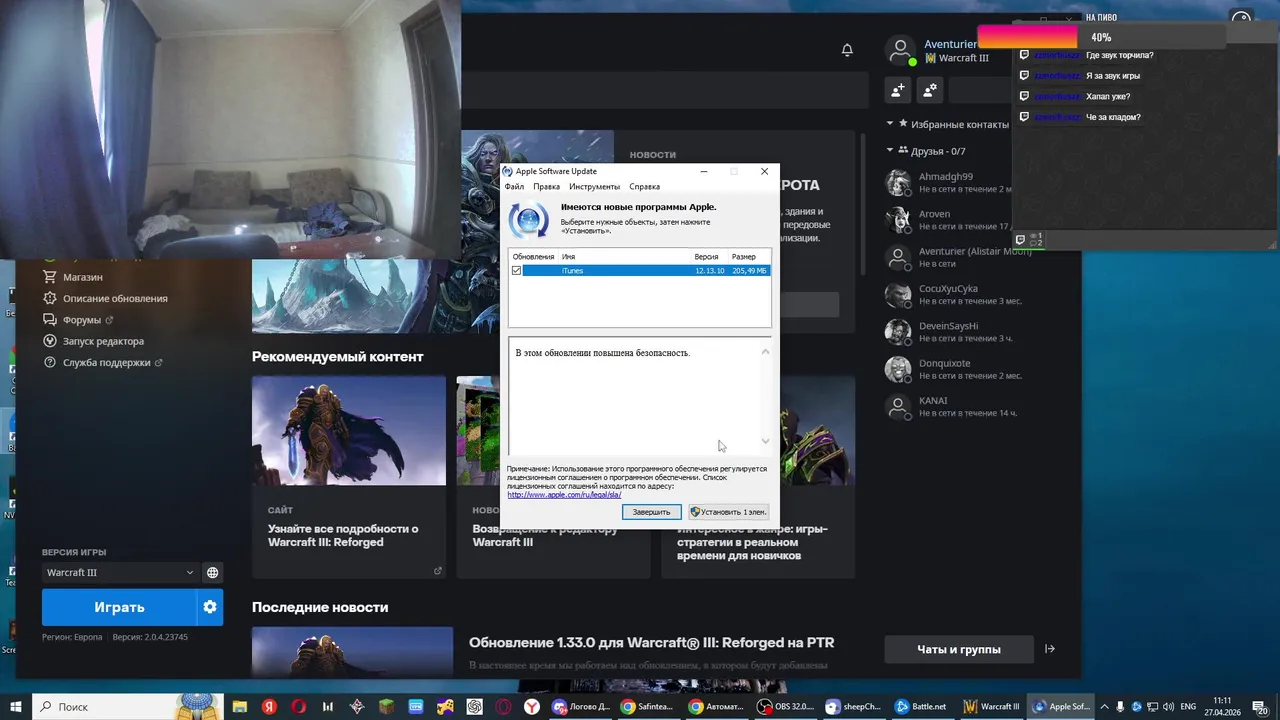Click the Версия column header

(x=706, y=257)
